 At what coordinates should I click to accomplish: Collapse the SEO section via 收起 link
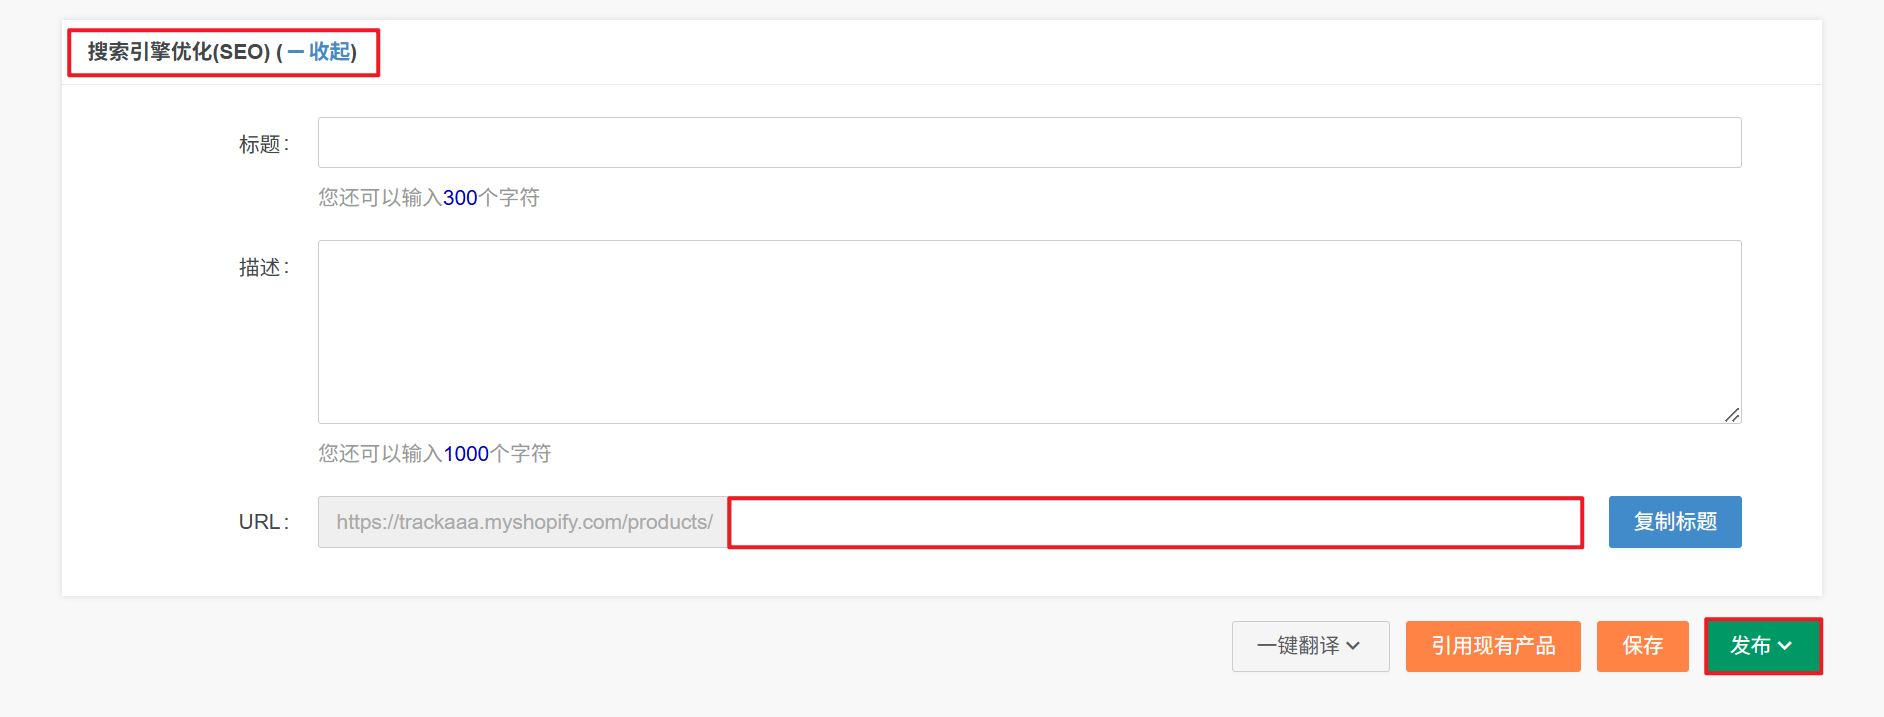point(330,52)
